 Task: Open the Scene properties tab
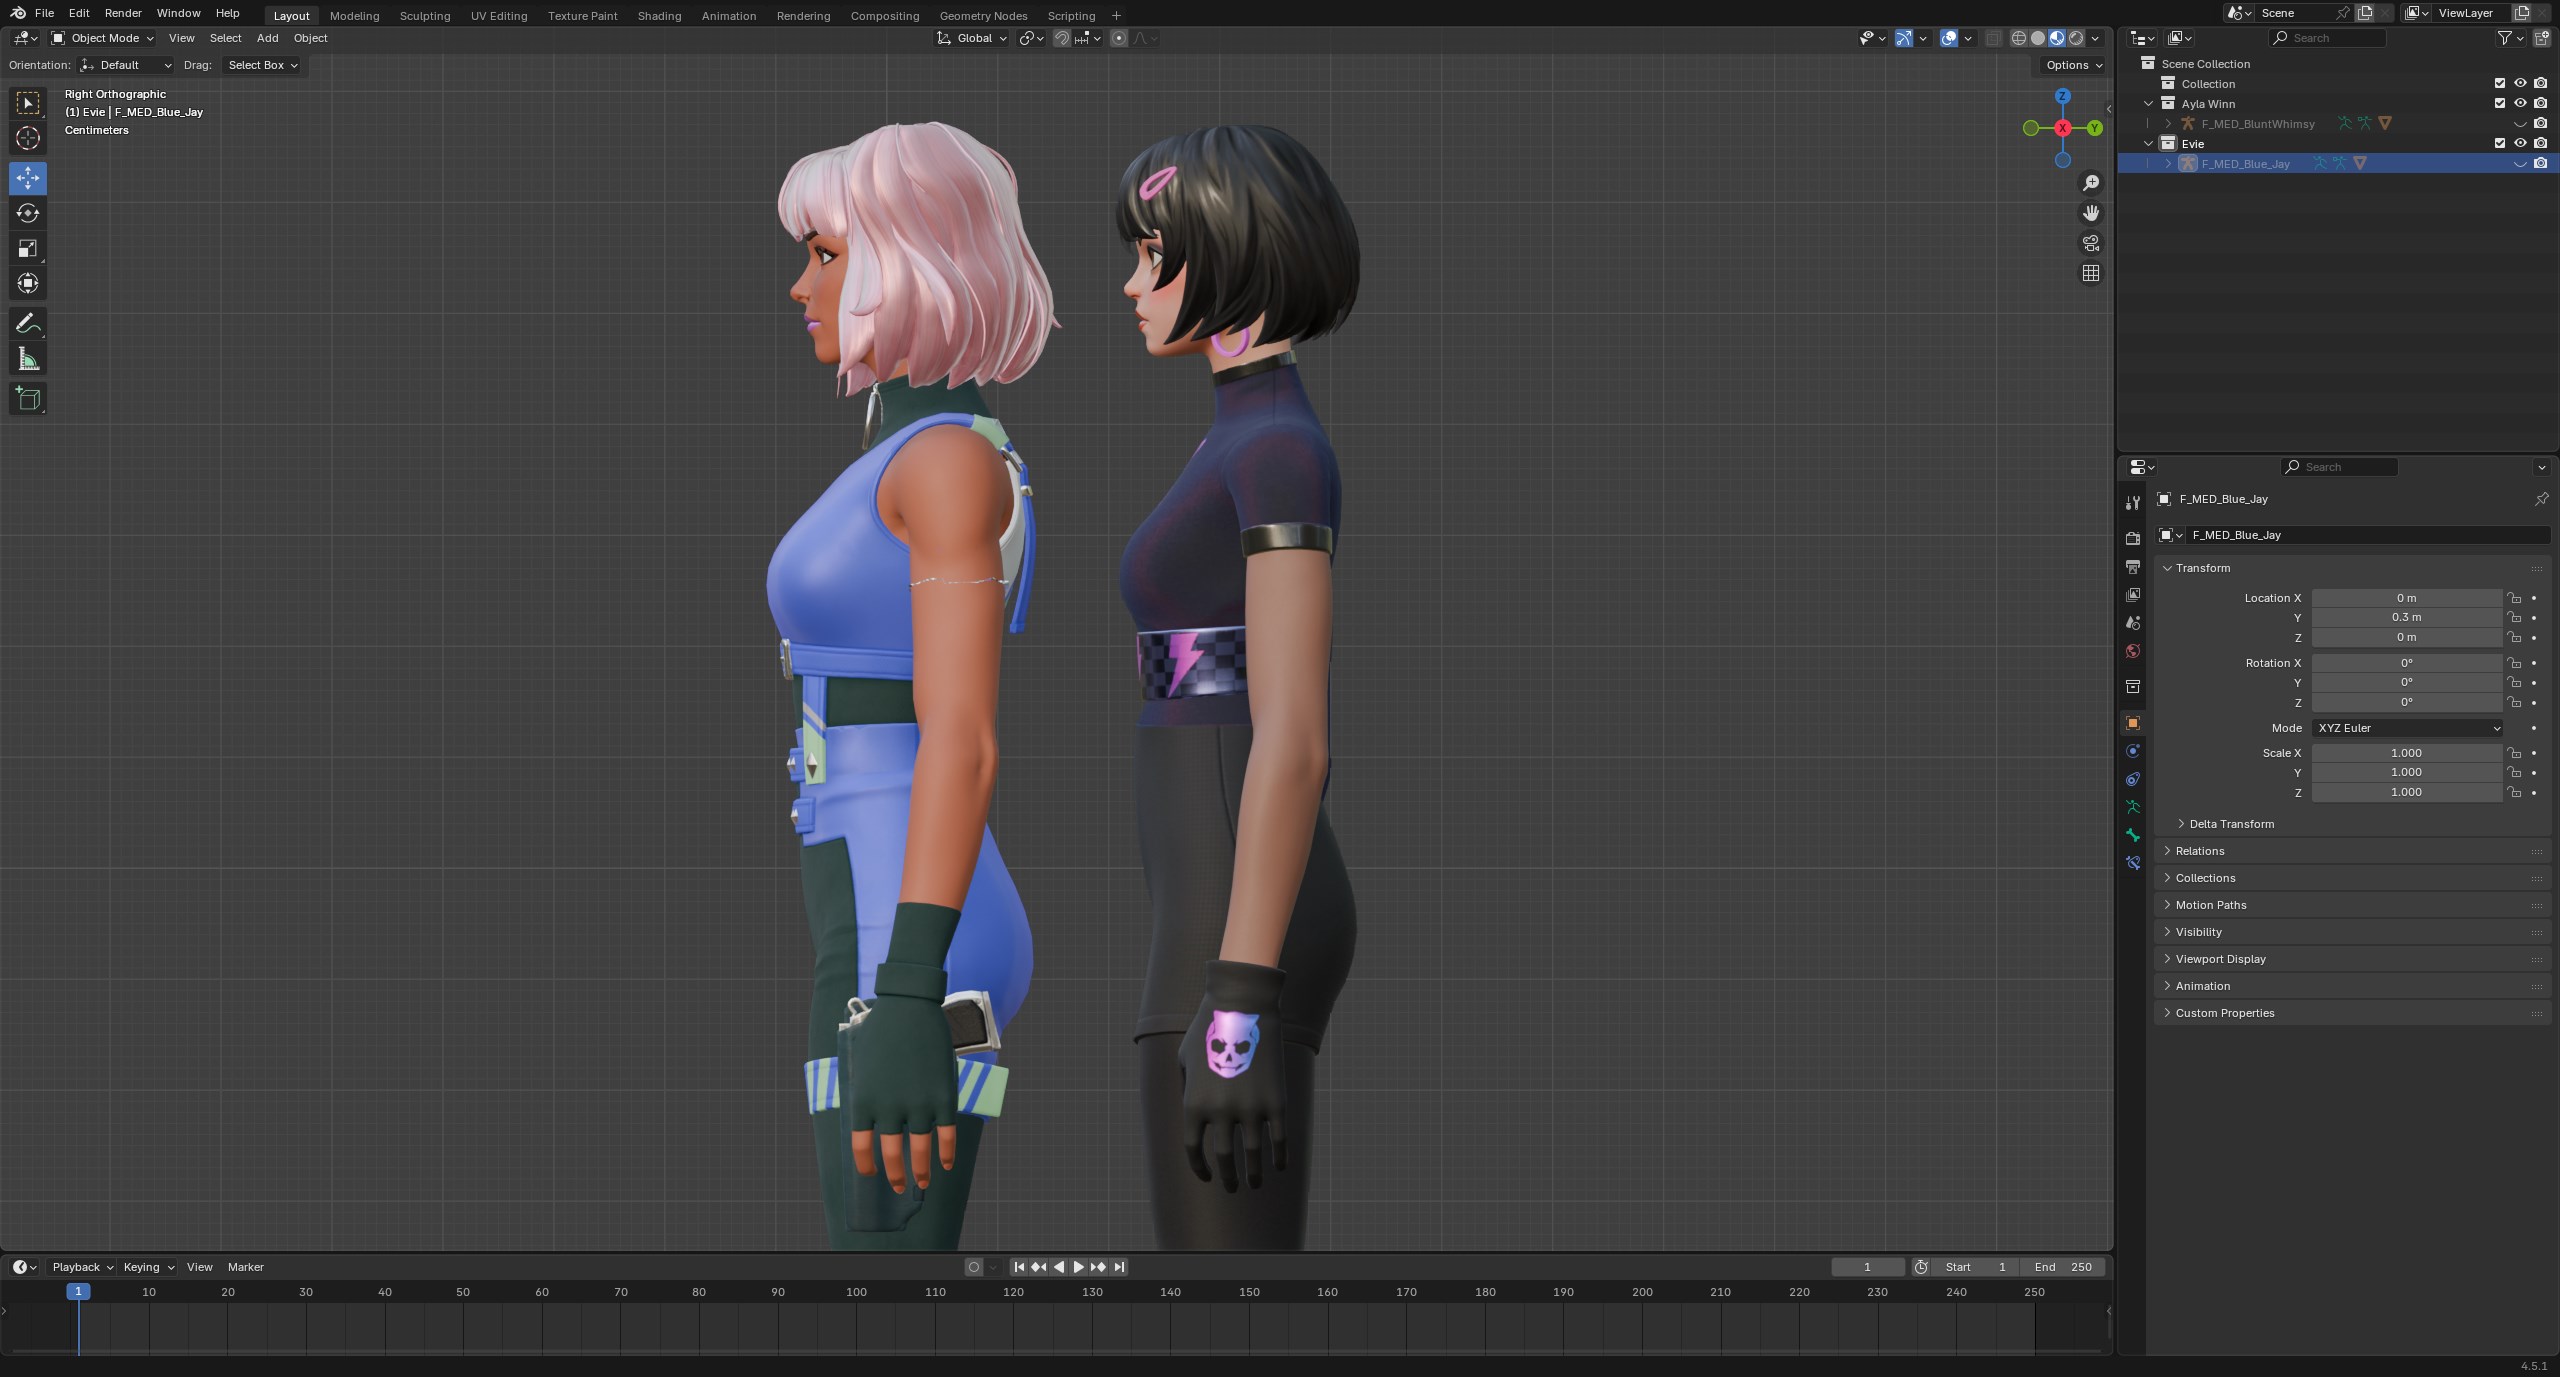click(2132, 622)
